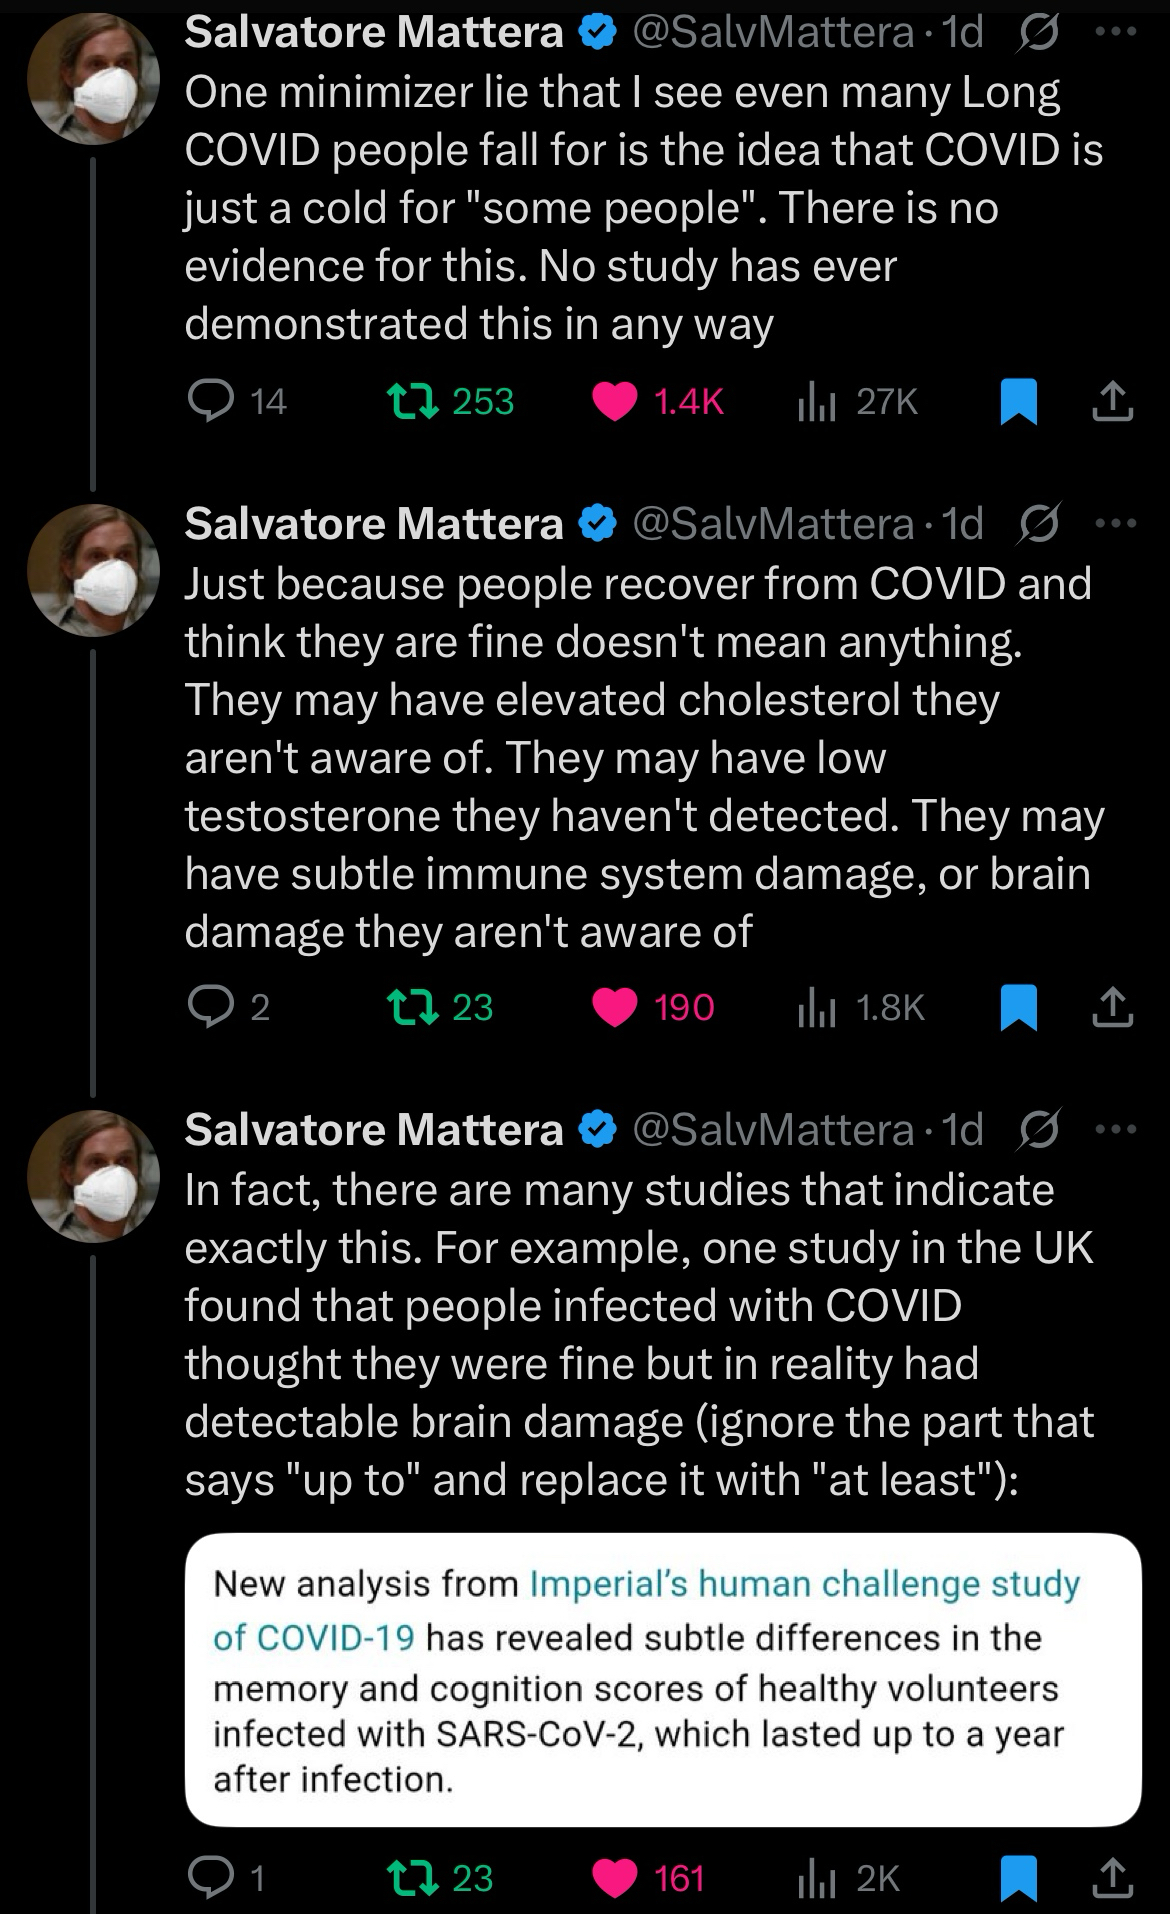Open the @SalvMattera handle on the third tweet

click(773, 1129)
